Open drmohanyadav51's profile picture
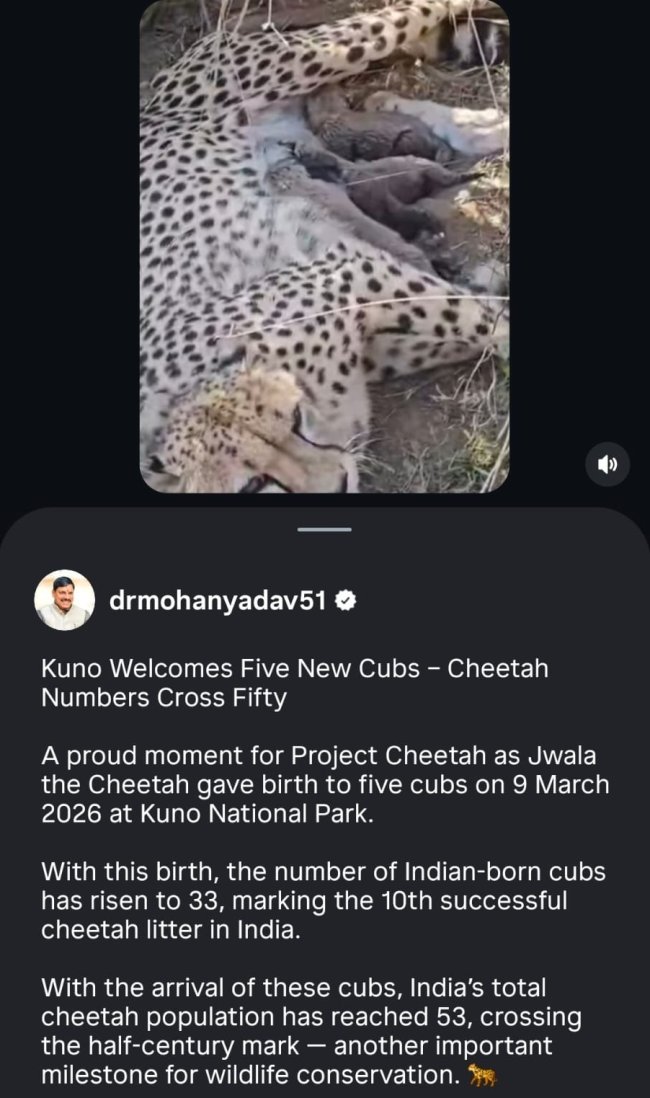Screen dimensions: 650x1098 point(64,598)
